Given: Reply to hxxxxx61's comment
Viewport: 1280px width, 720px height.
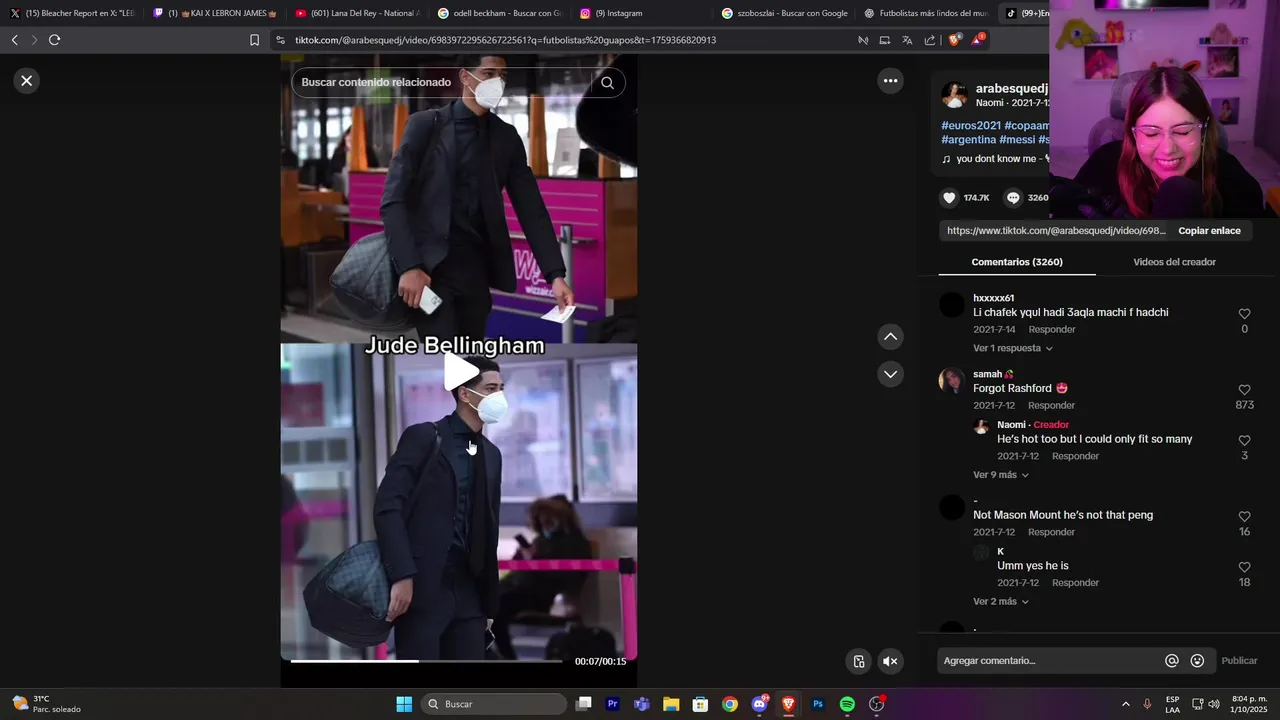Looking at the screenshot, I should 1052,330.
